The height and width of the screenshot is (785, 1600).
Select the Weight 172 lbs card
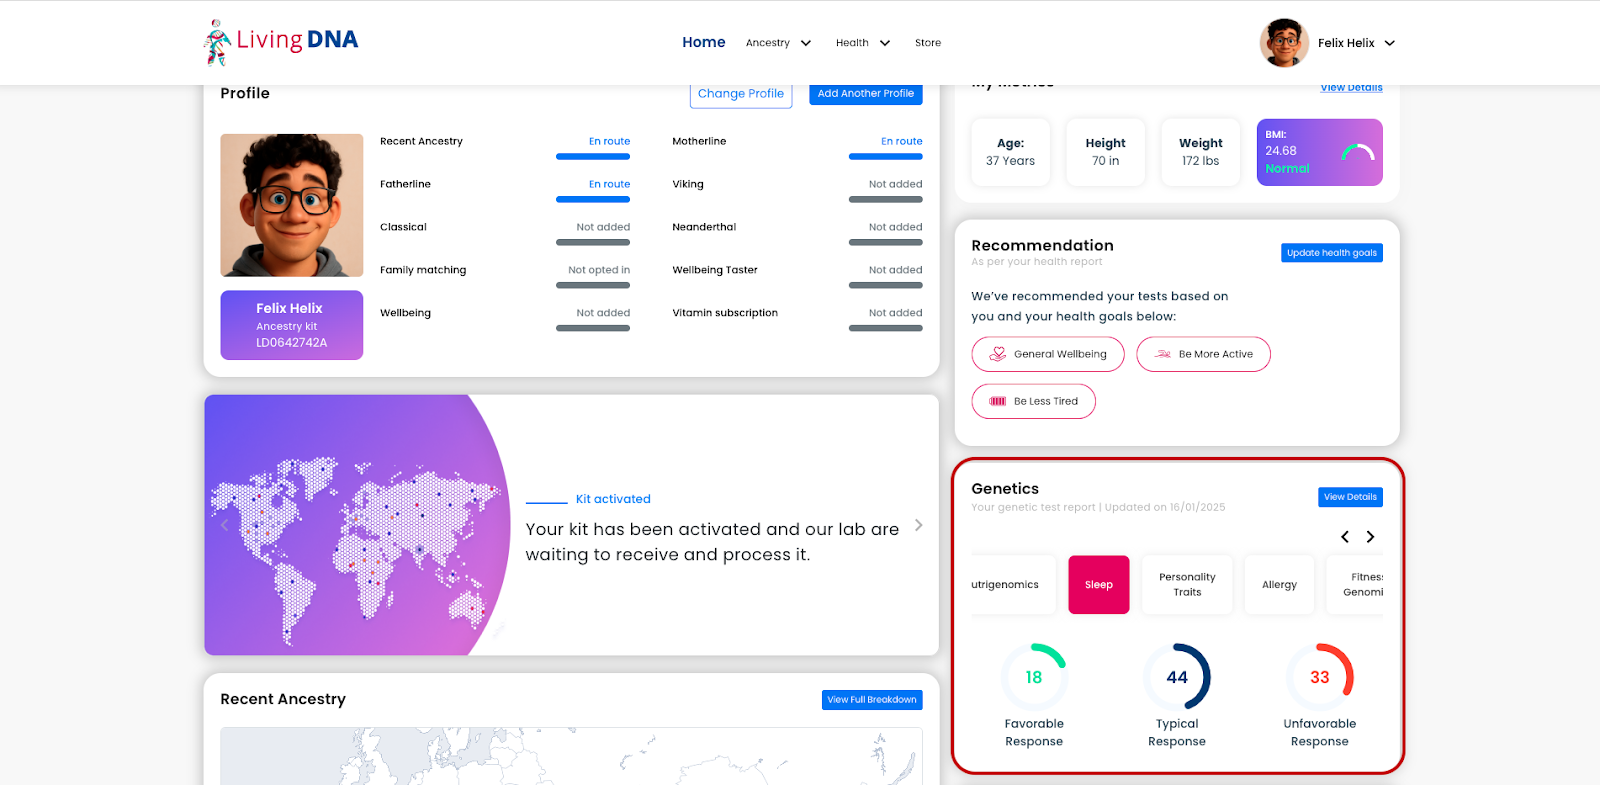tap(1201, 152)
